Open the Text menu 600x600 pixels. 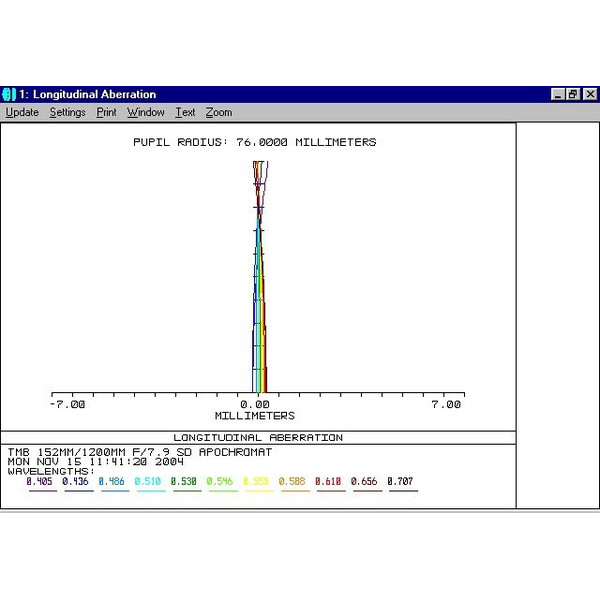(x=185, y=113)
